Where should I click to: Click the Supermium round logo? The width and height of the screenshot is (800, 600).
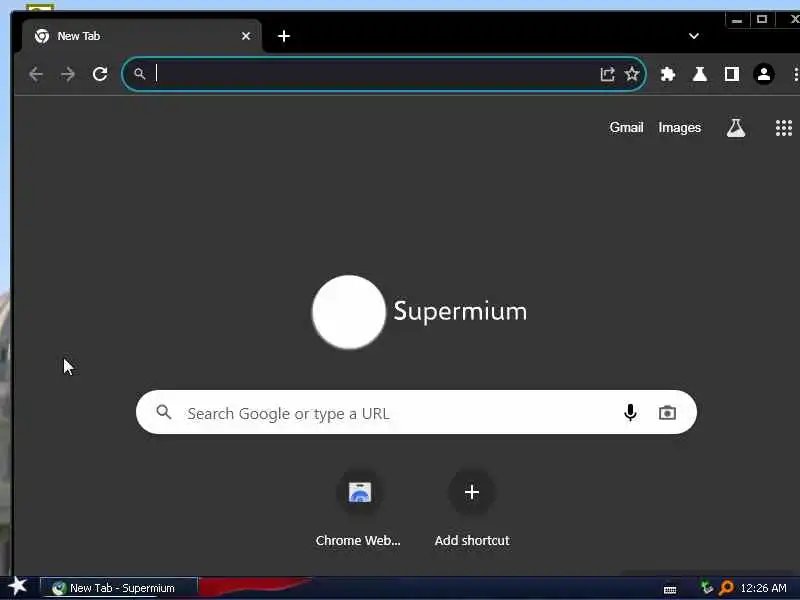pyautogui.click(x=349, y=312)
